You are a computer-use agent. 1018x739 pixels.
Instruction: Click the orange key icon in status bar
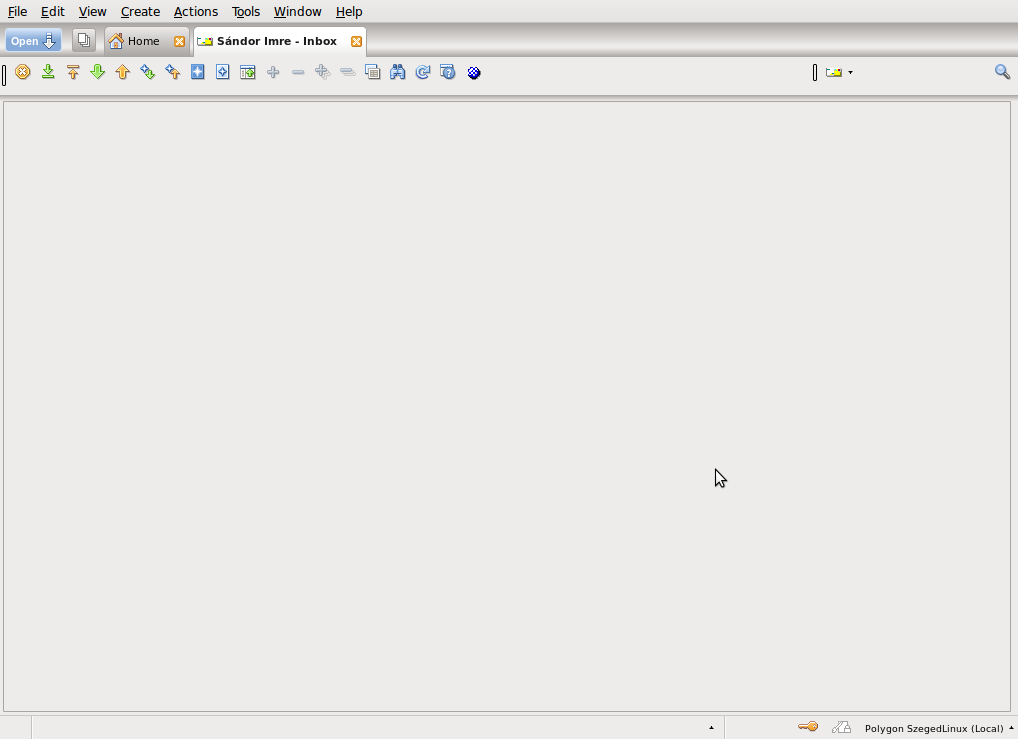click(808, 727)
